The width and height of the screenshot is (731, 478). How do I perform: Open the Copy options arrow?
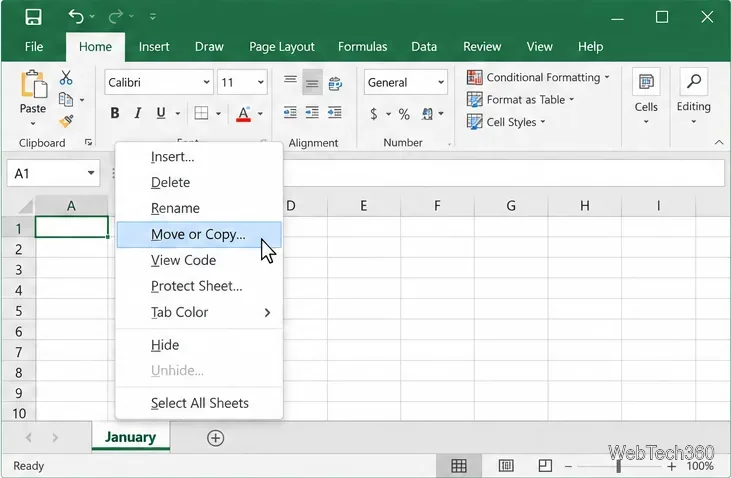click(x=82, y=100)
